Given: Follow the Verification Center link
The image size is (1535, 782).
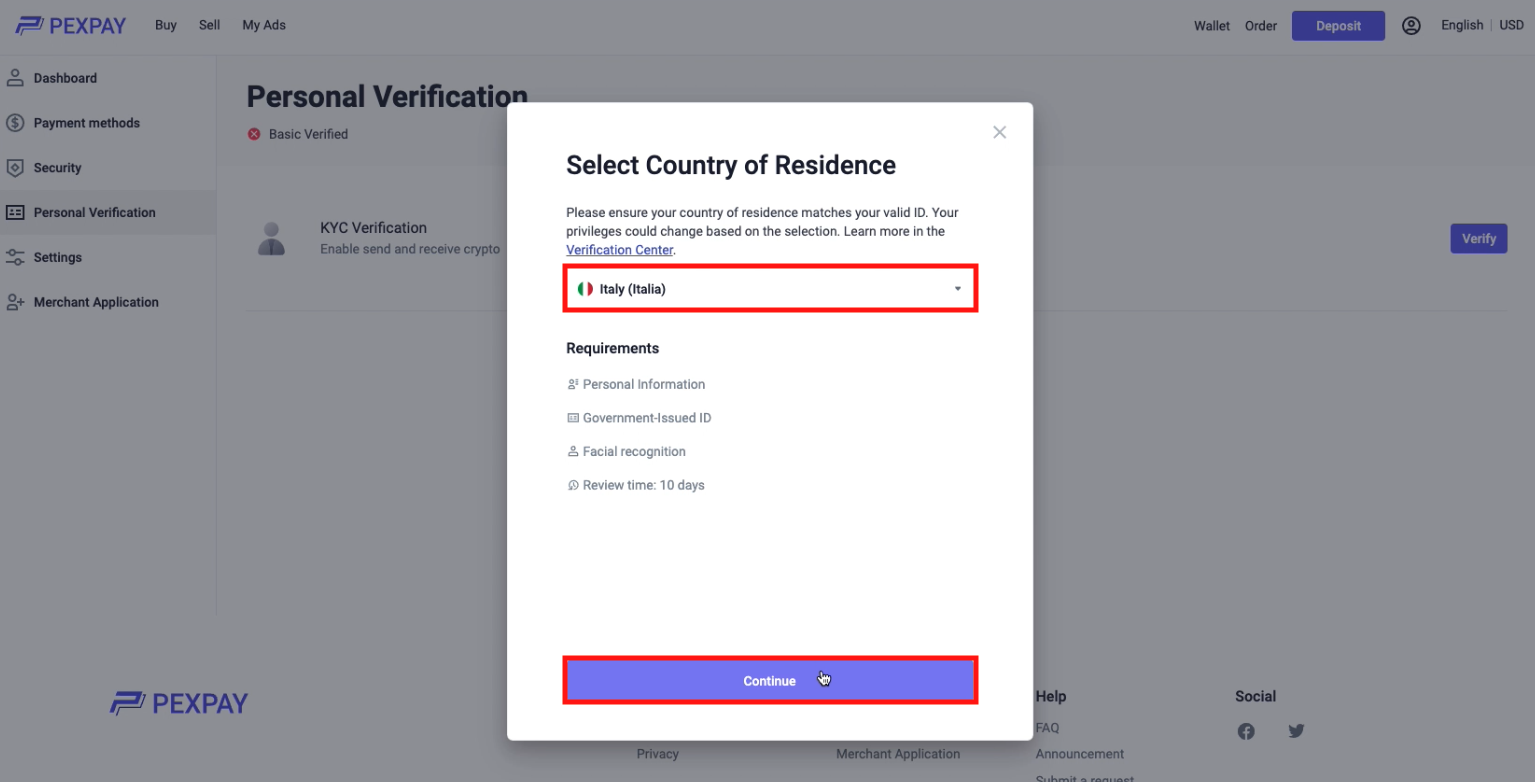Looking at the screenshot, I should (620, 250).
